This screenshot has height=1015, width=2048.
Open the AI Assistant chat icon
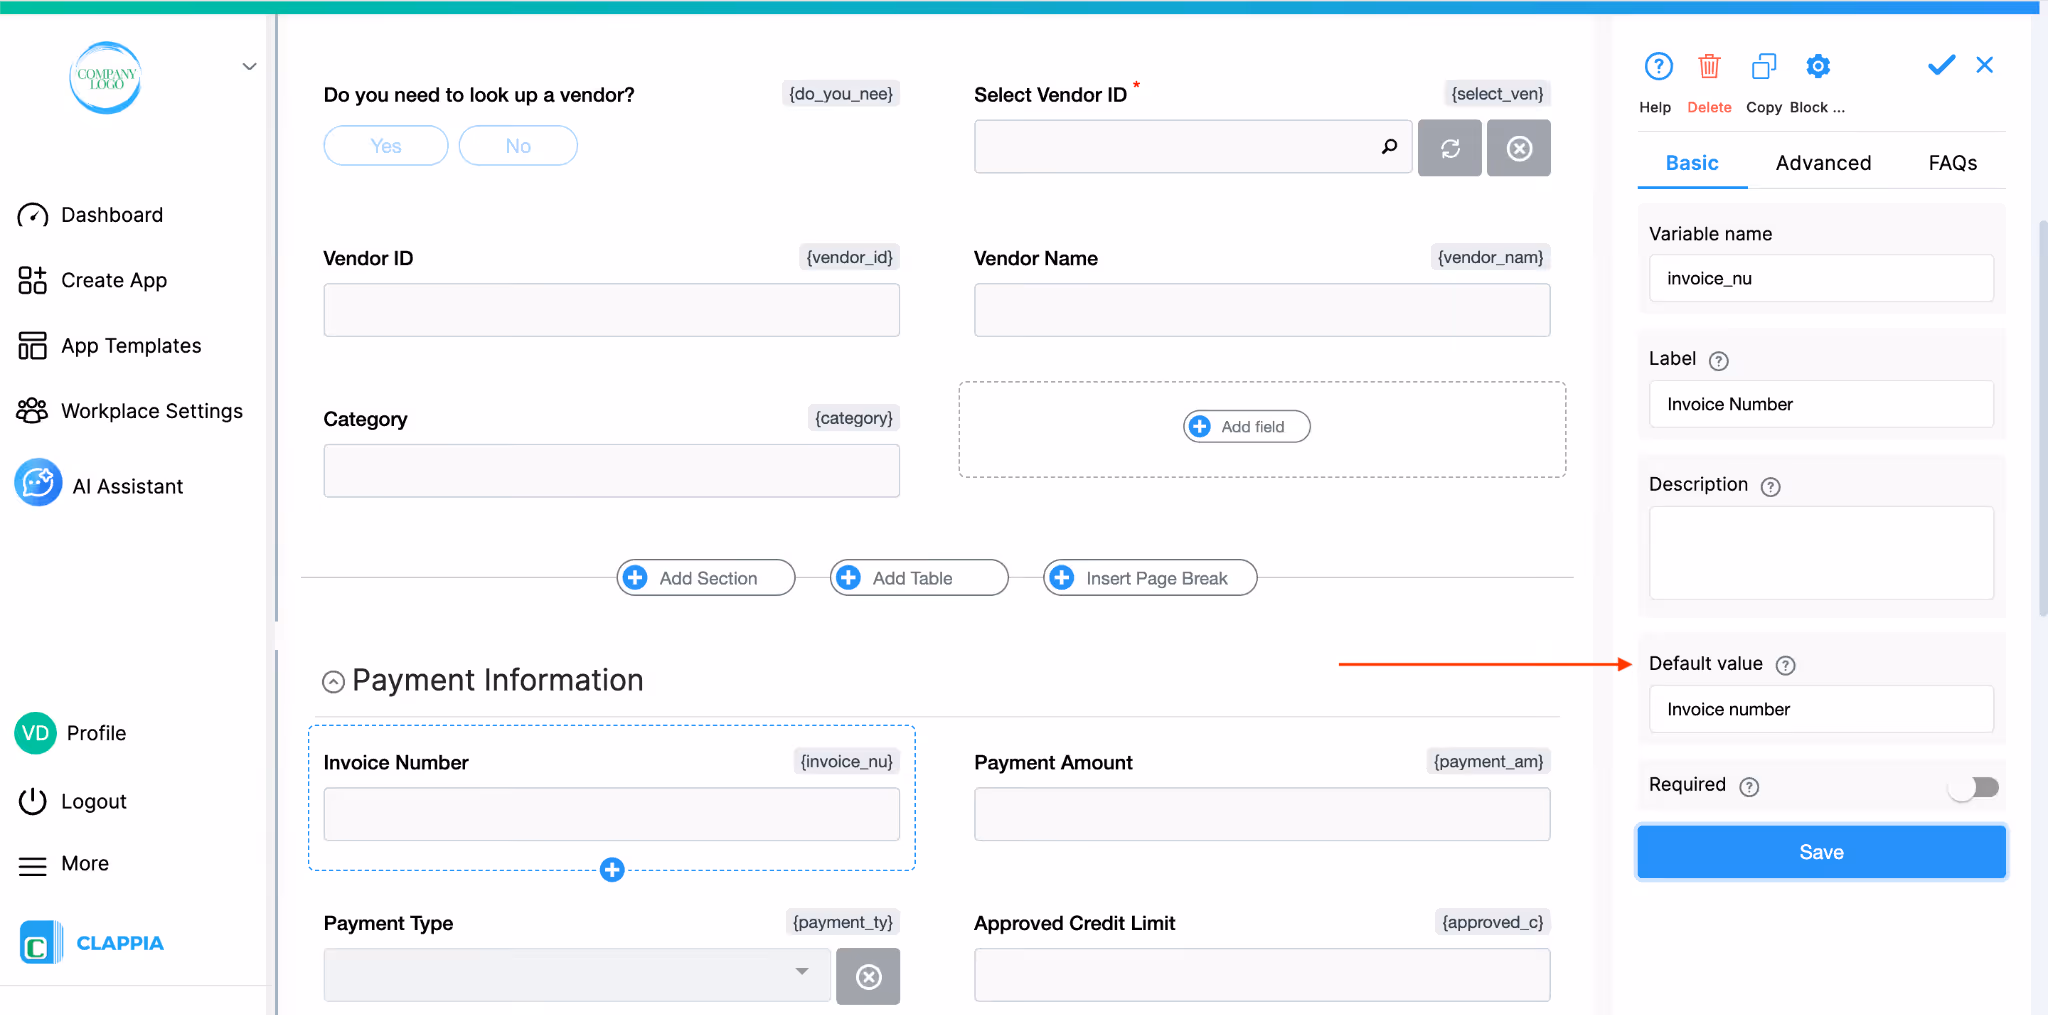38,483
